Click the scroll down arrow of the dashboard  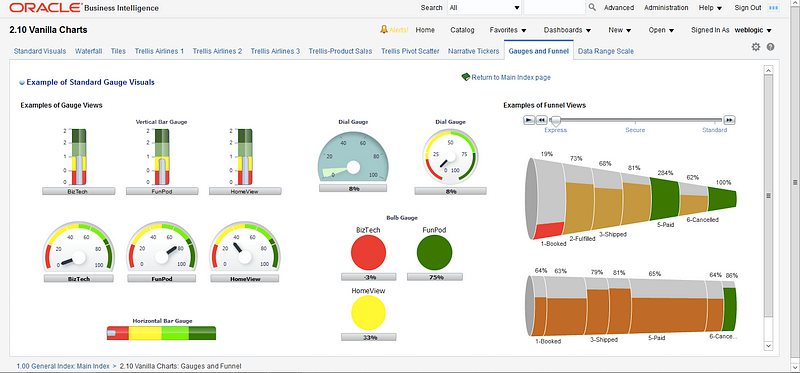(x=768, y=345)
